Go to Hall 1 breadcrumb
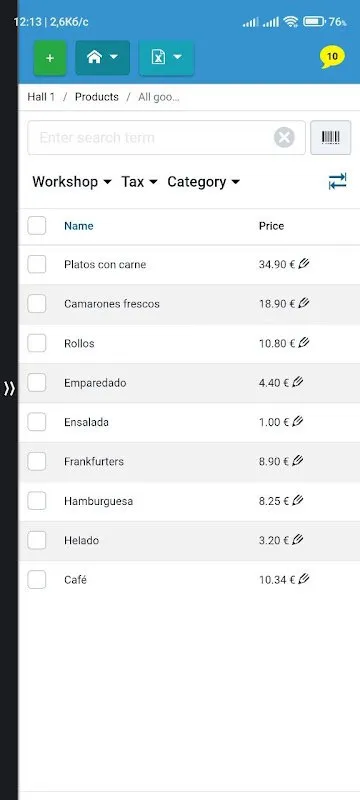360x800 pixels. click(x=41, y=97)
